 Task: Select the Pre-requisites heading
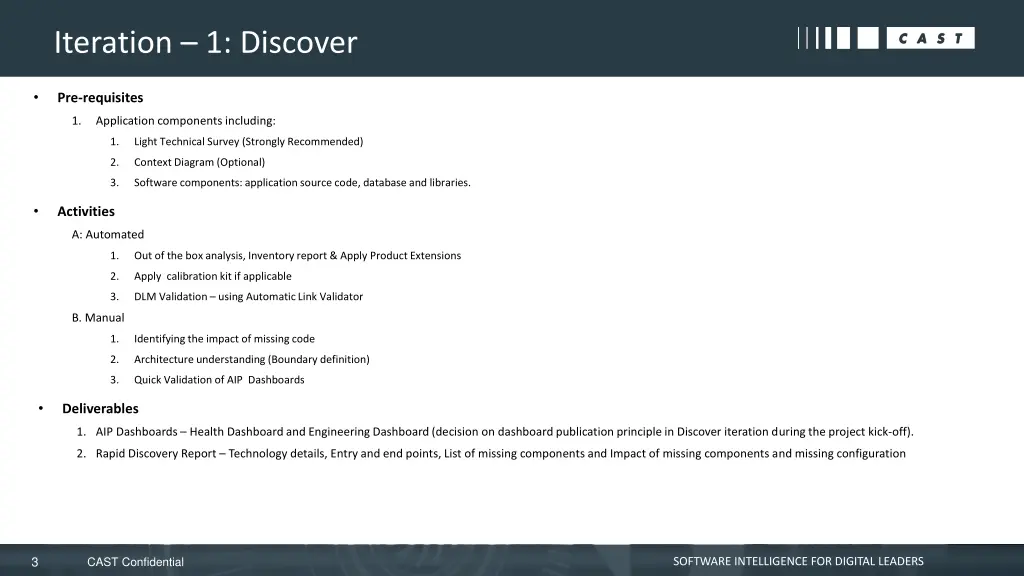(99, 97)
